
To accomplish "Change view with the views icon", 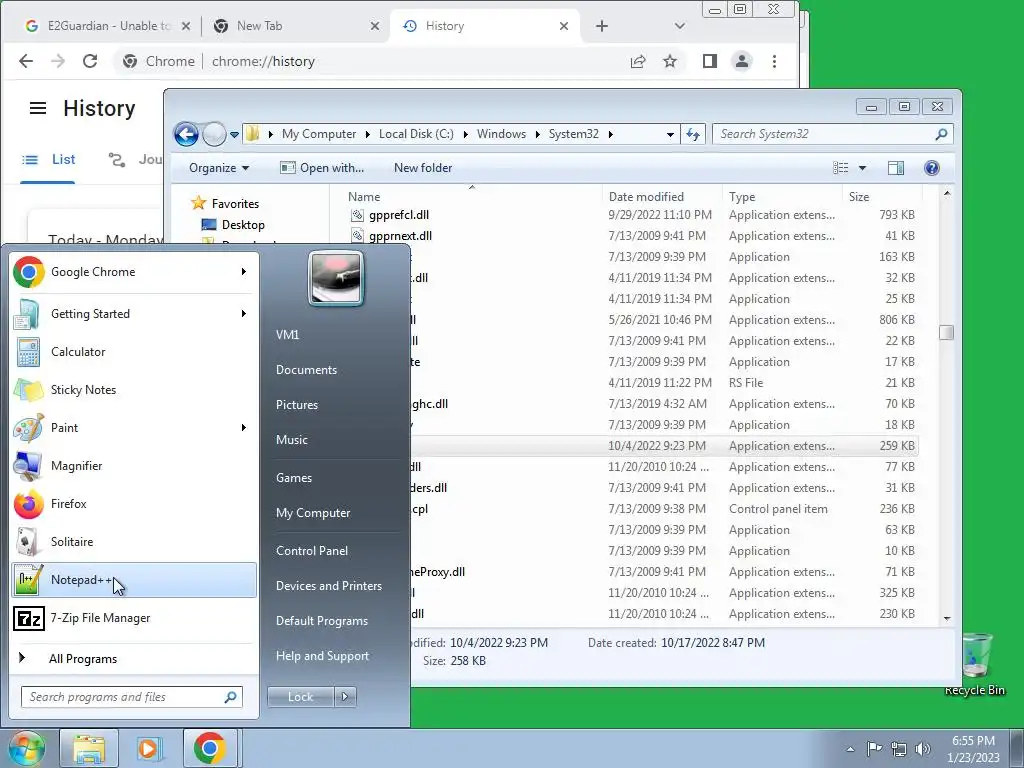I will [x=840, y=168].
